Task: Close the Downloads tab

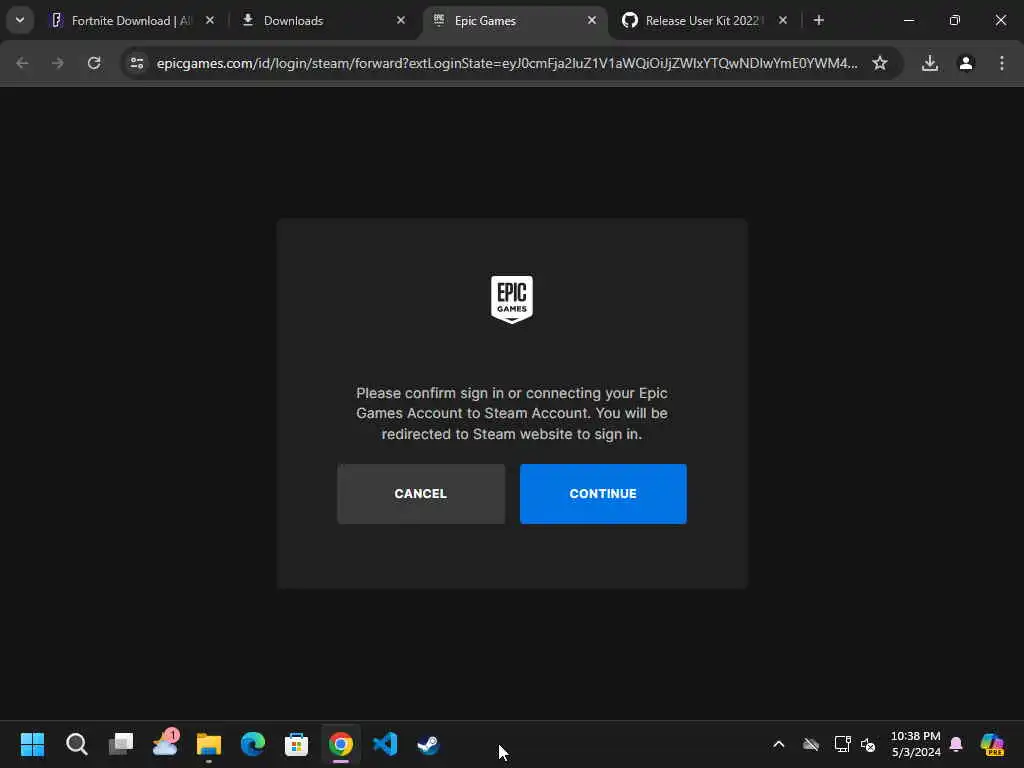Action: click(x=401, y=21)
